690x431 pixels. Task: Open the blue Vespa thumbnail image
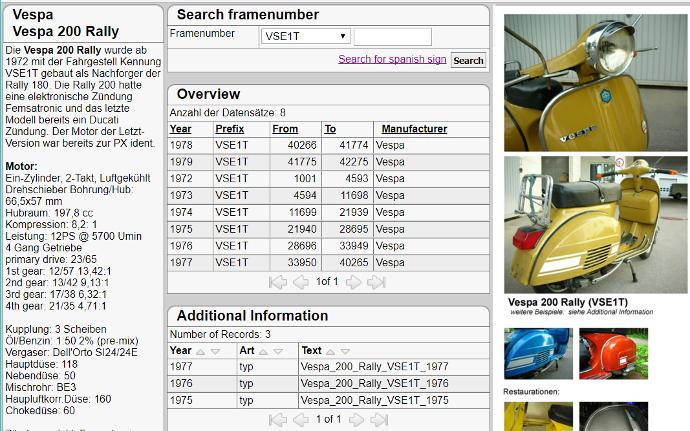click(x=537, y=353)
